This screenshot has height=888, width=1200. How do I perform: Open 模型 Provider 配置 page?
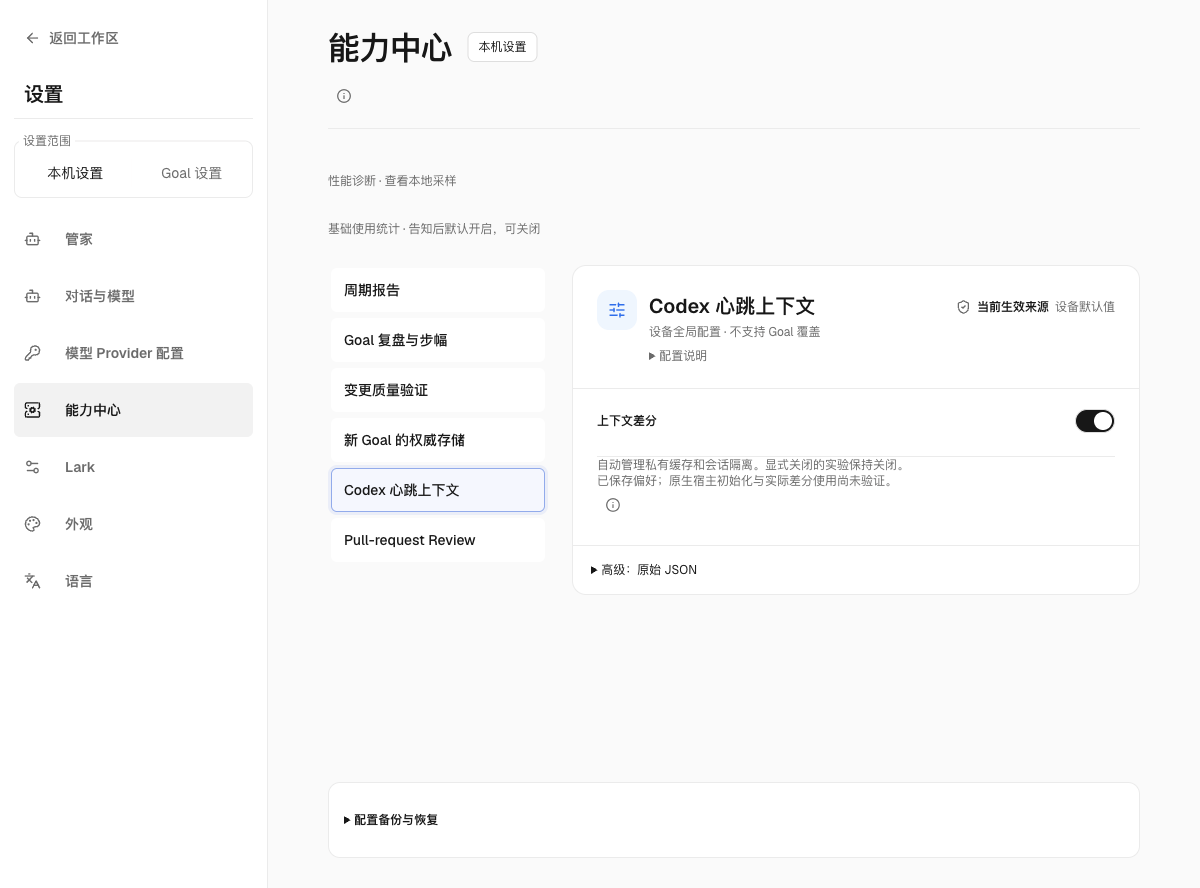(x=133, y=353)
